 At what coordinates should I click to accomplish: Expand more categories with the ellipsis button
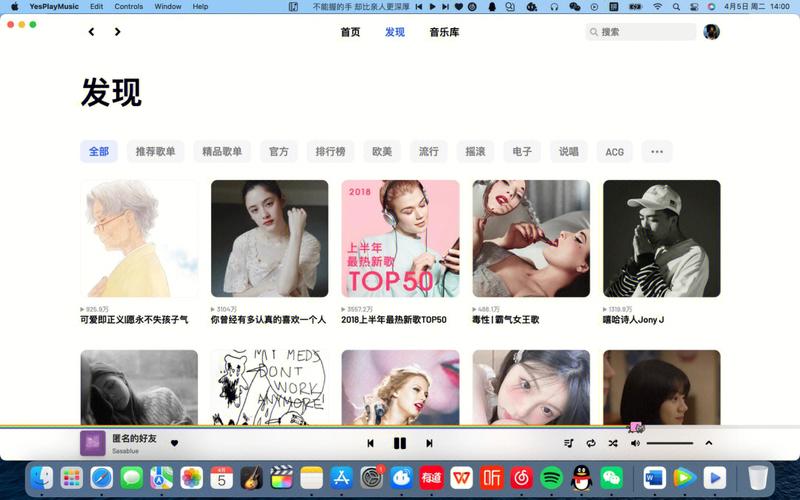(x=657, y=152)
